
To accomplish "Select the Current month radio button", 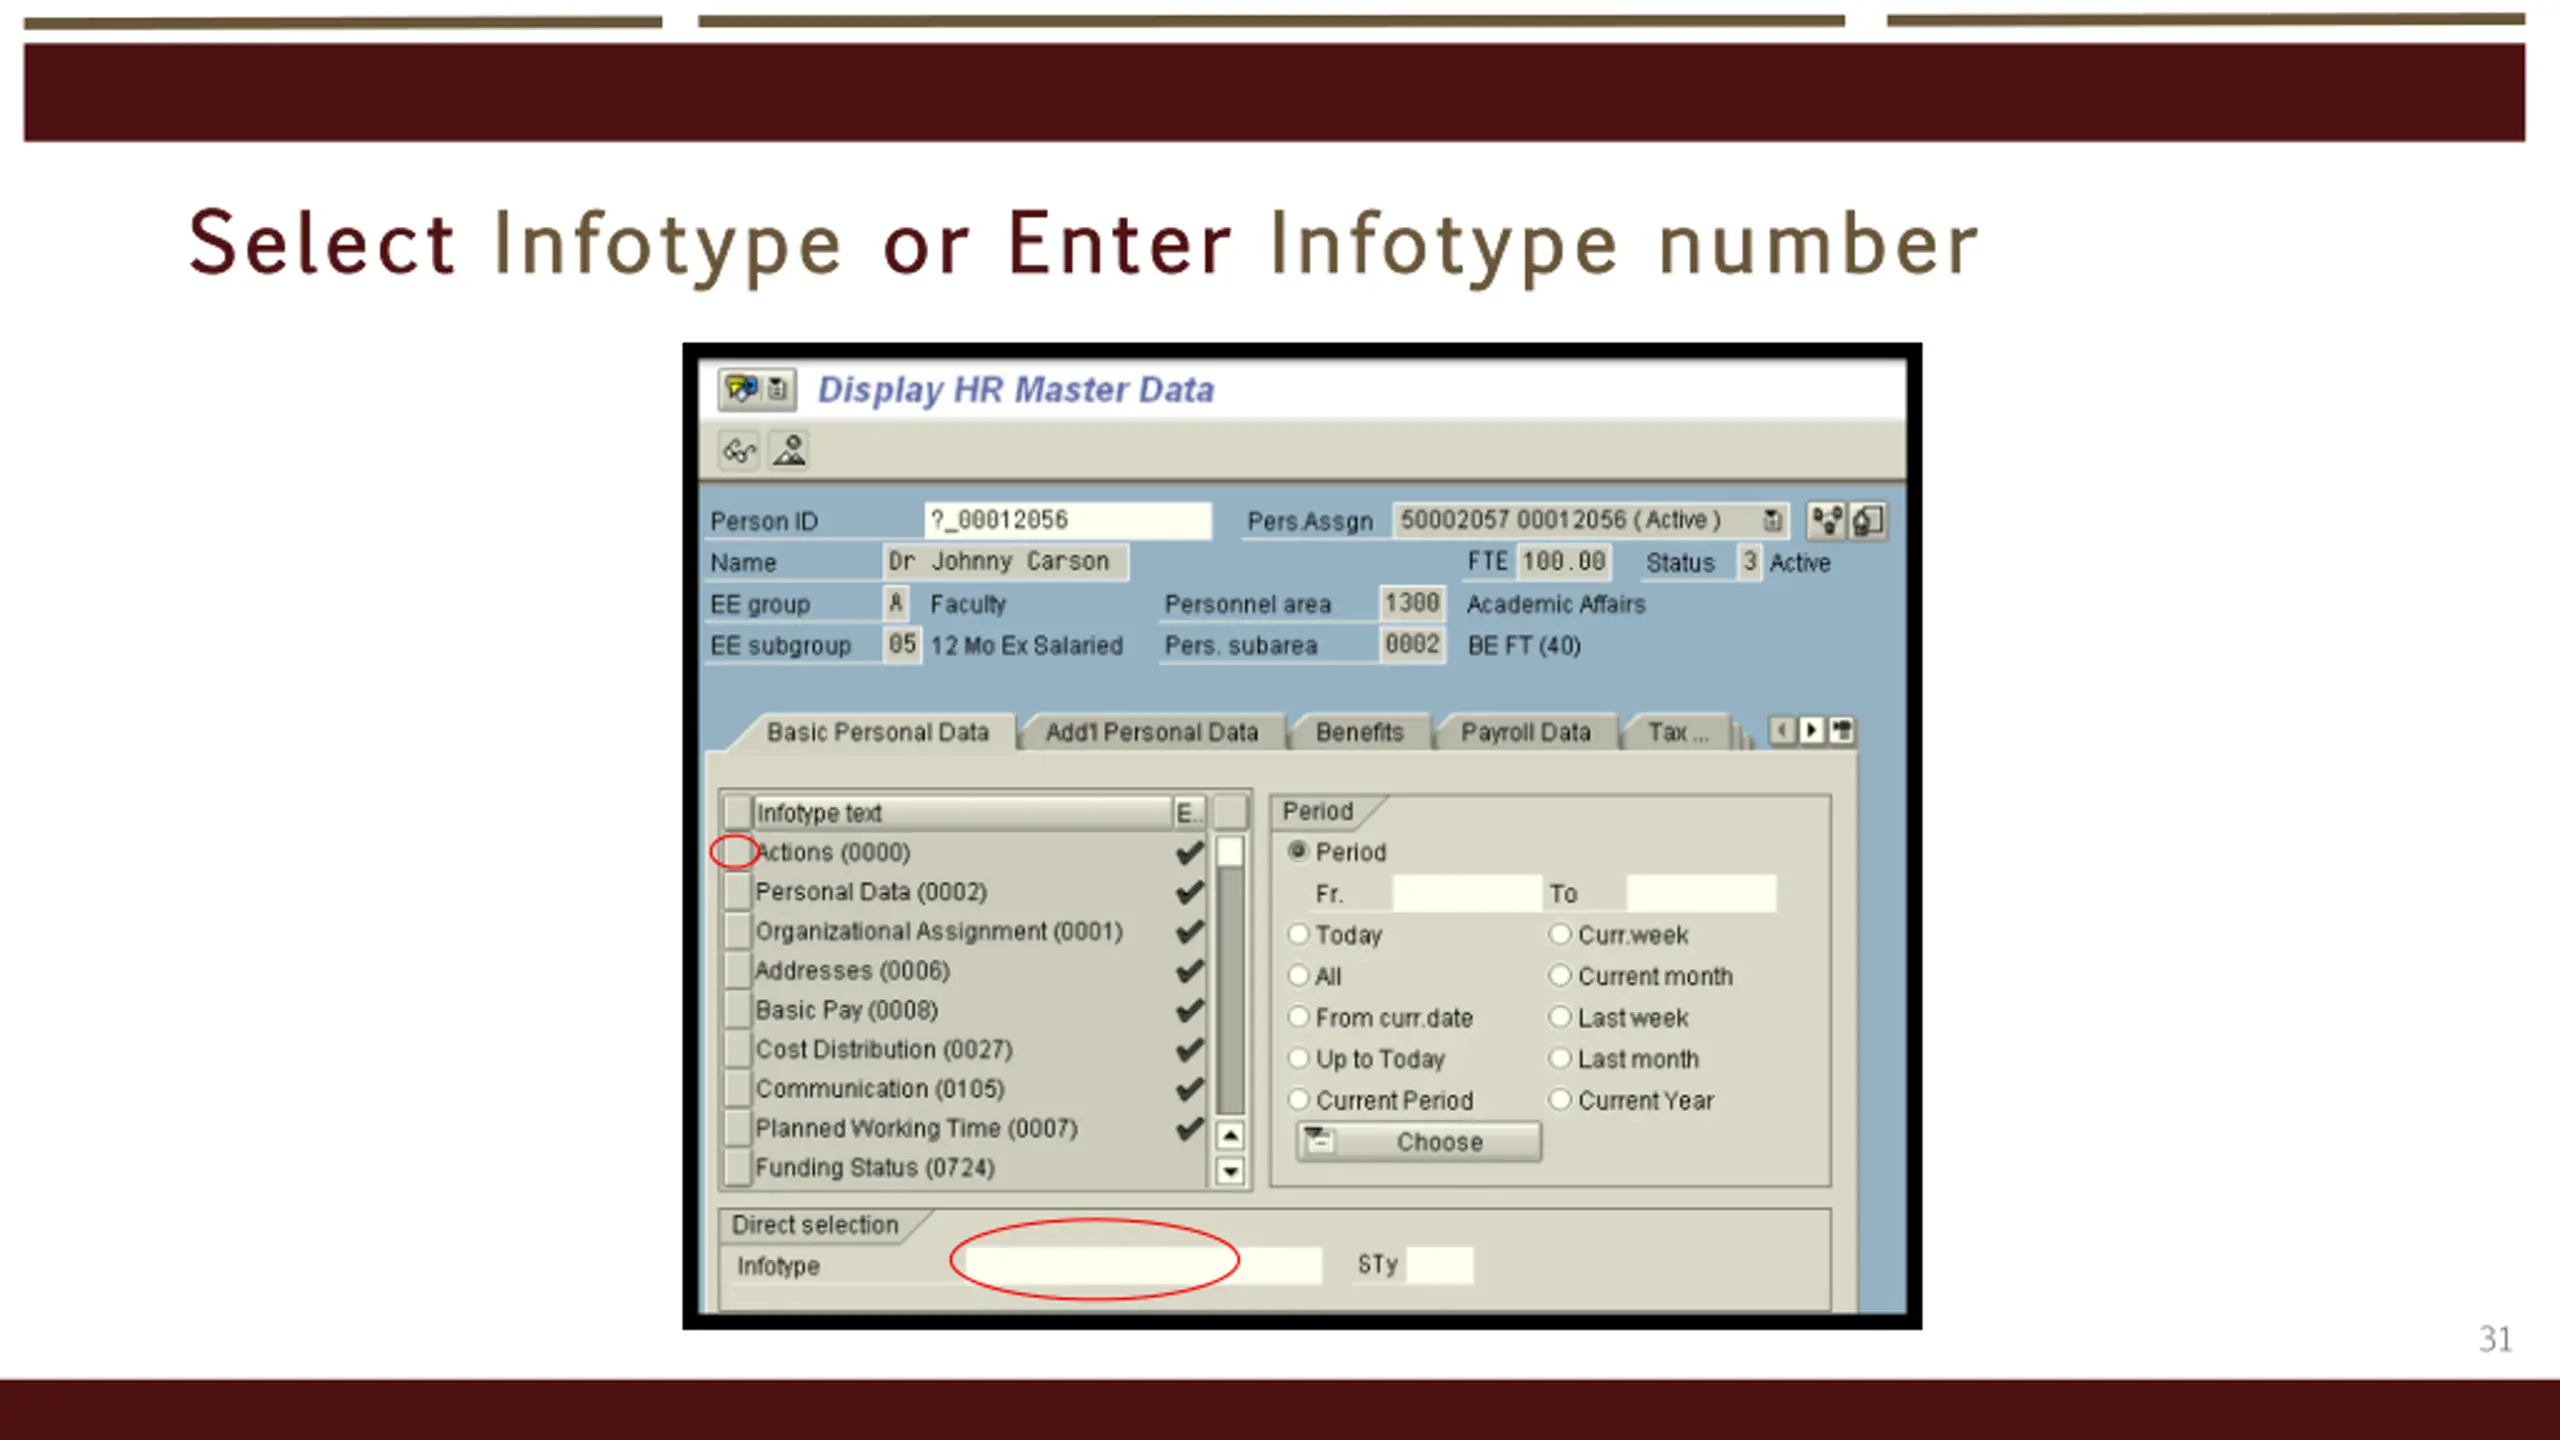I will point(1560,975).
